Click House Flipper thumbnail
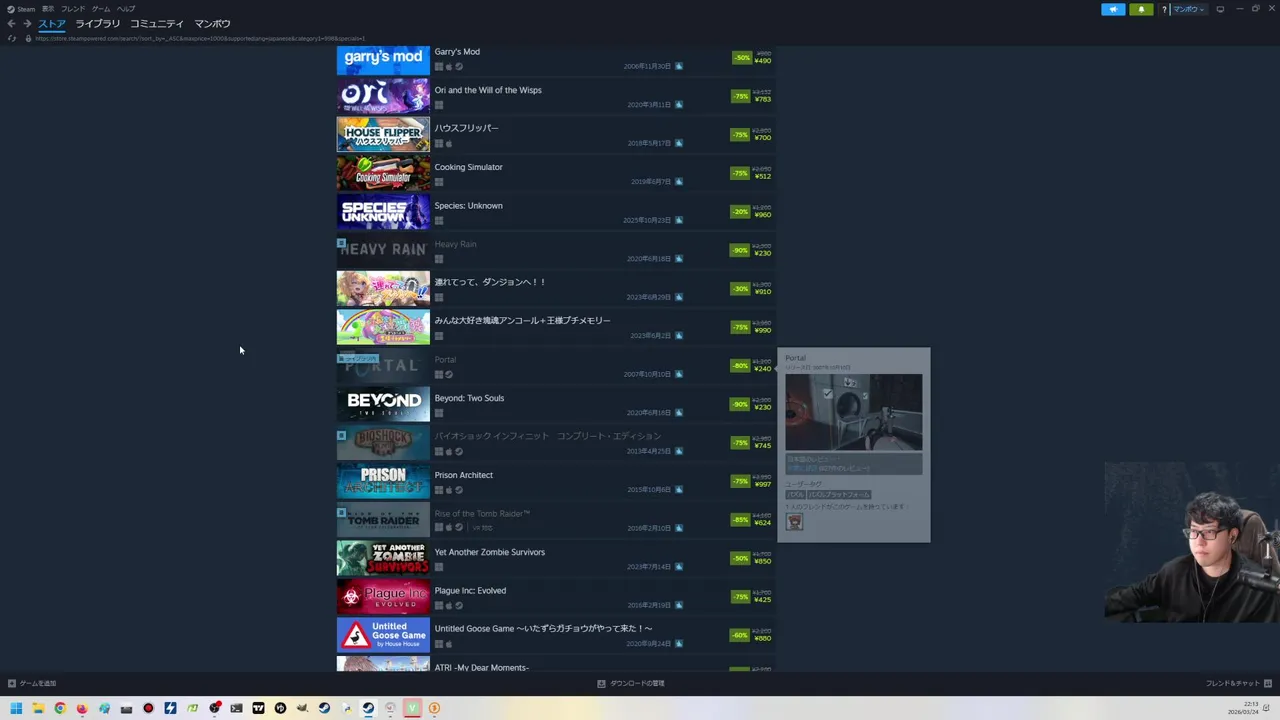1280x720 pixels. point(383,135)
